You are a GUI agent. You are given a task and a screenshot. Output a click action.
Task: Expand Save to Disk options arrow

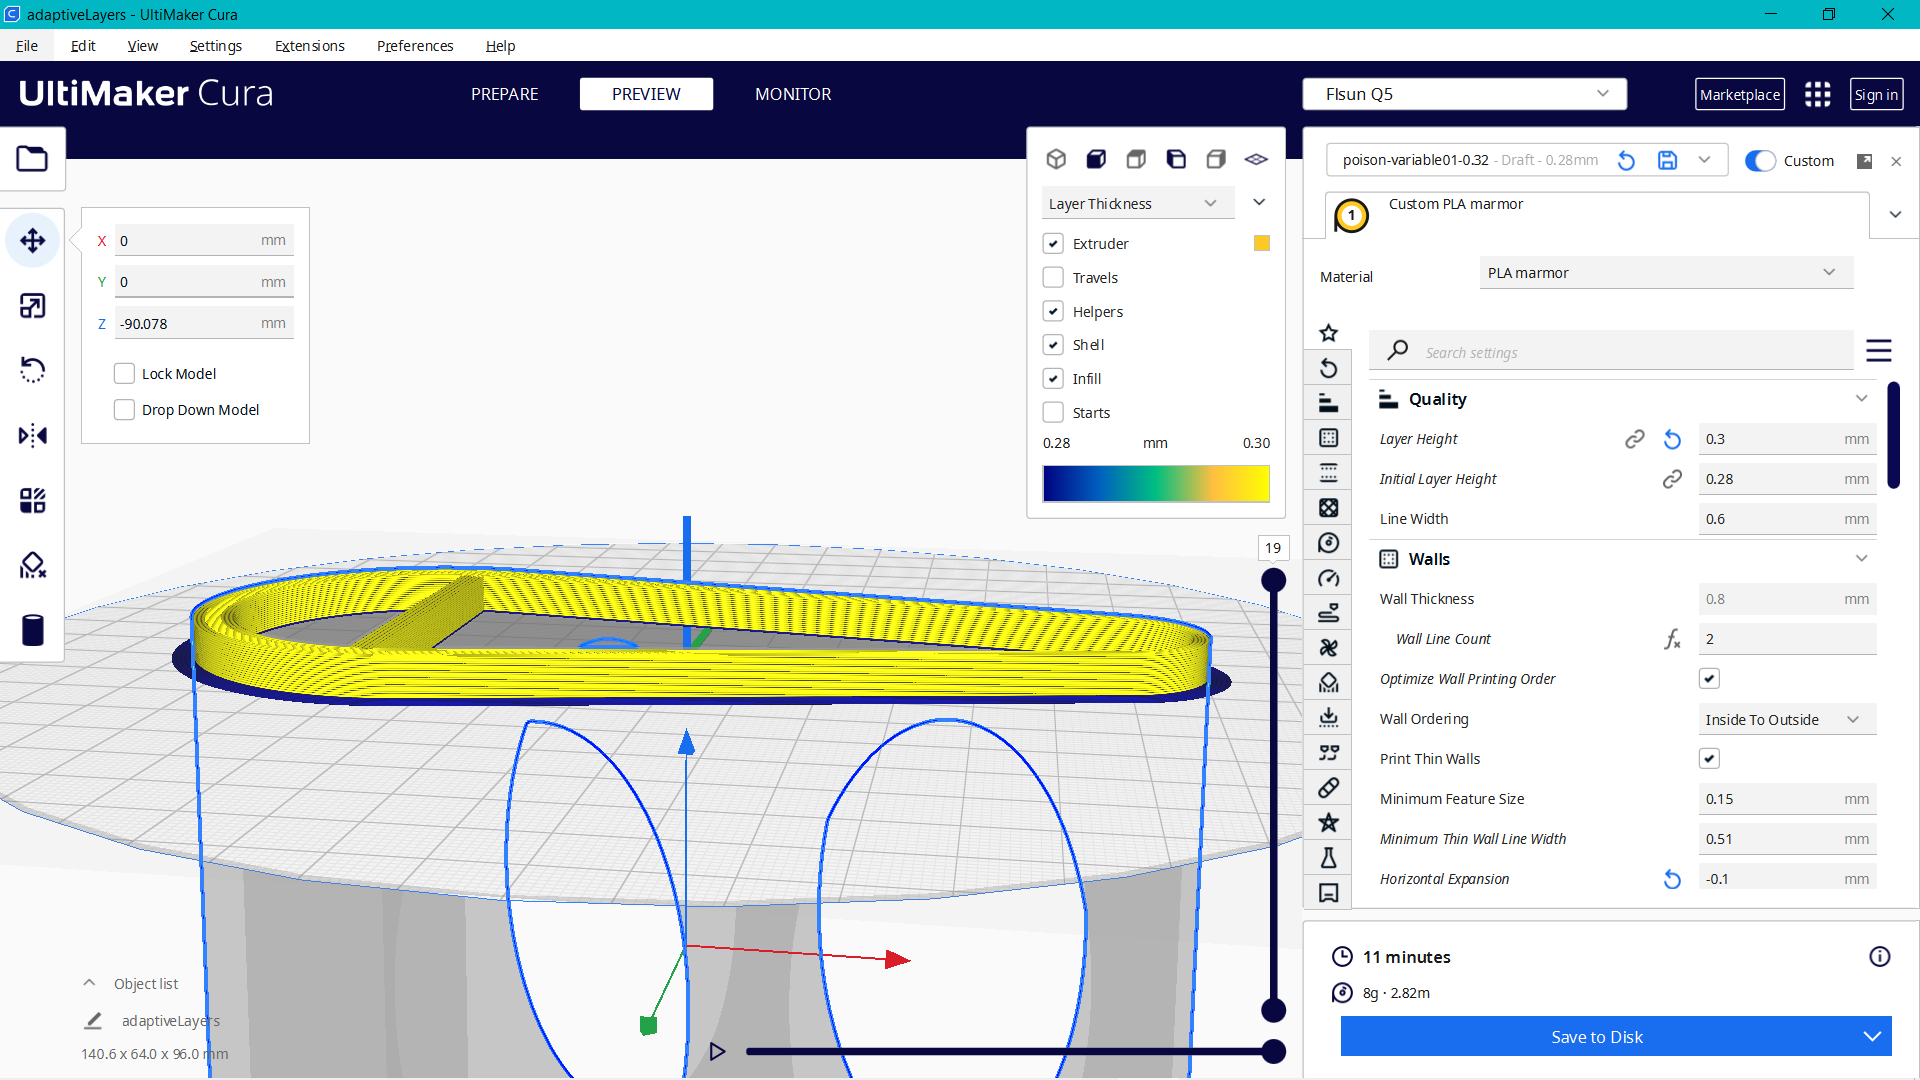1872,1037
